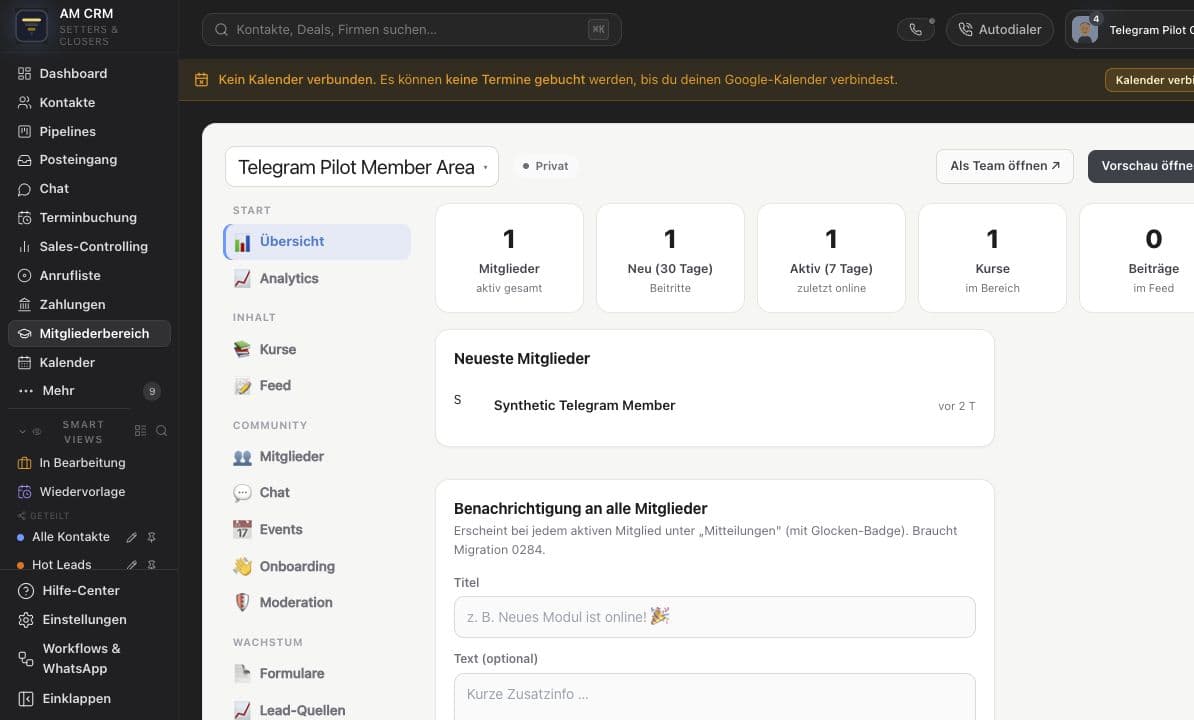Select the Übersicht tab
Viewport: 1194px width, 720px height.
coord(318,241)
